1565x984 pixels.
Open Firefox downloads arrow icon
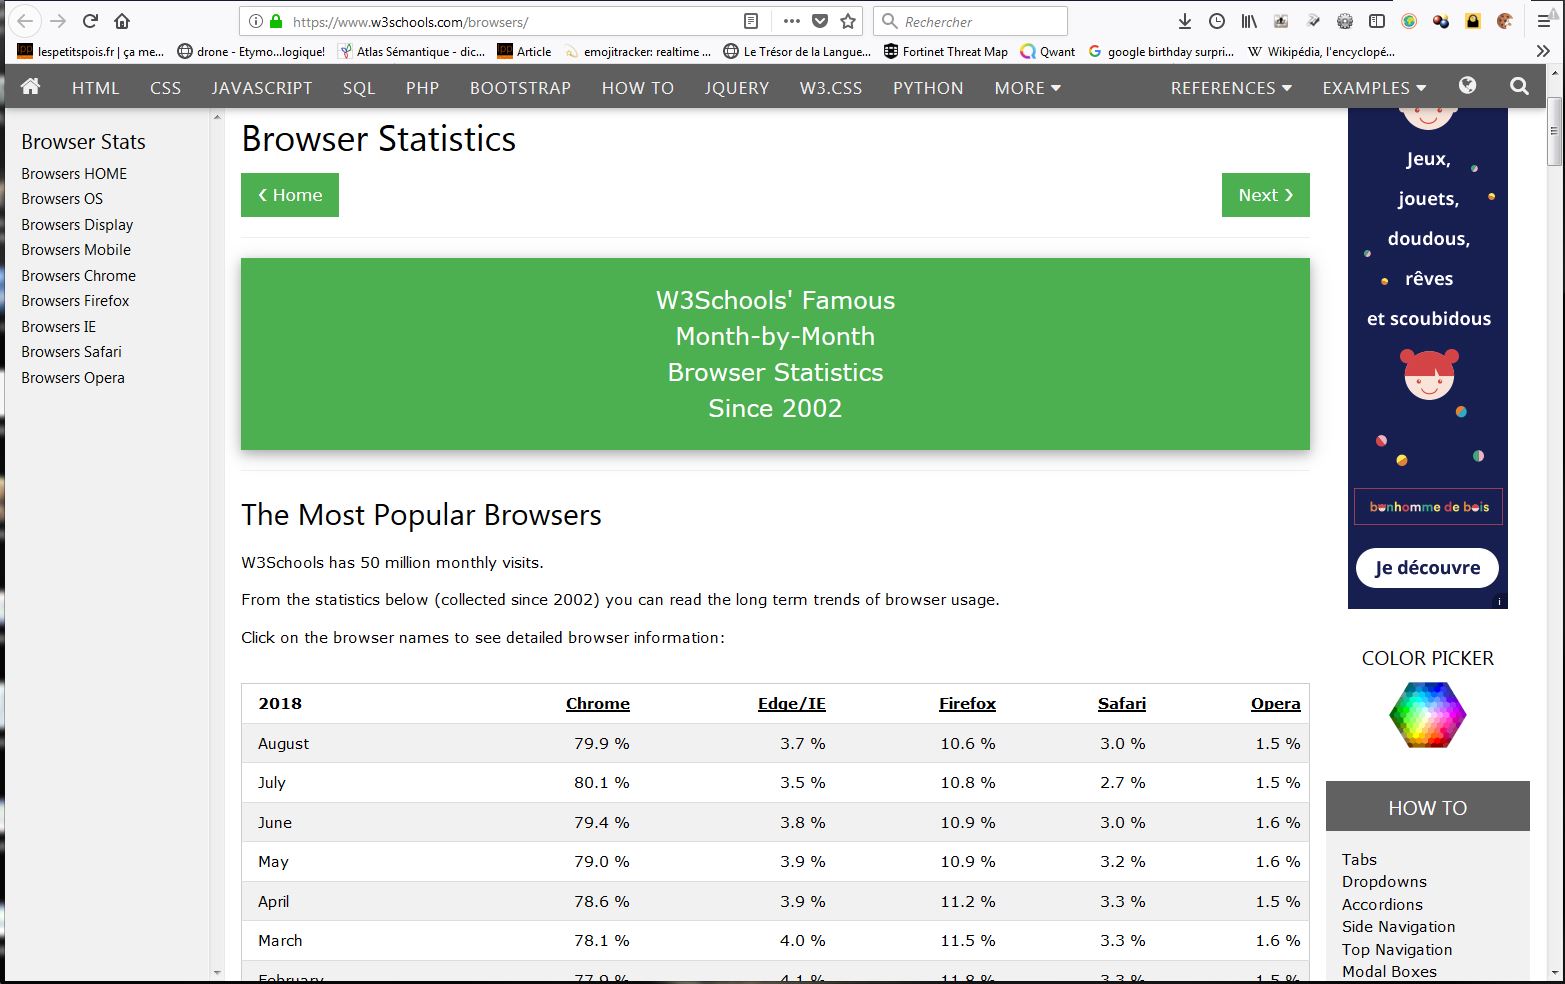point(1185,21)
